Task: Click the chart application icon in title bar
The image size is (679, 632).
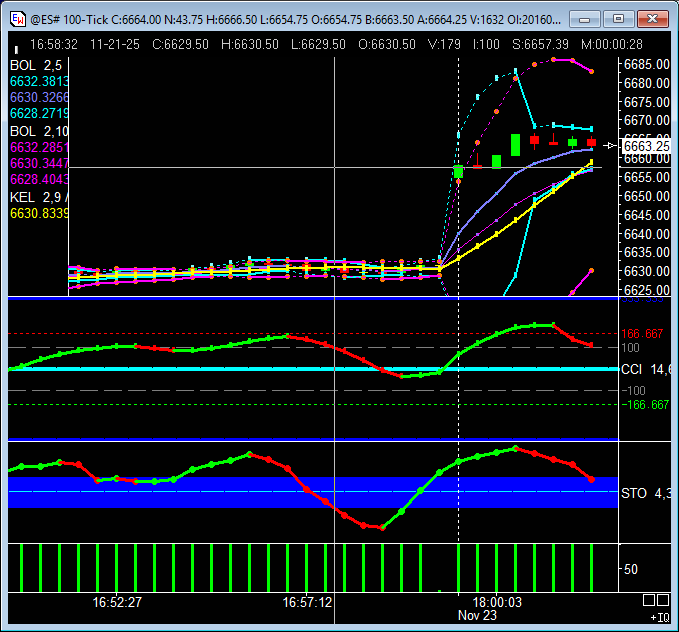Action: (x=16, y=18)
